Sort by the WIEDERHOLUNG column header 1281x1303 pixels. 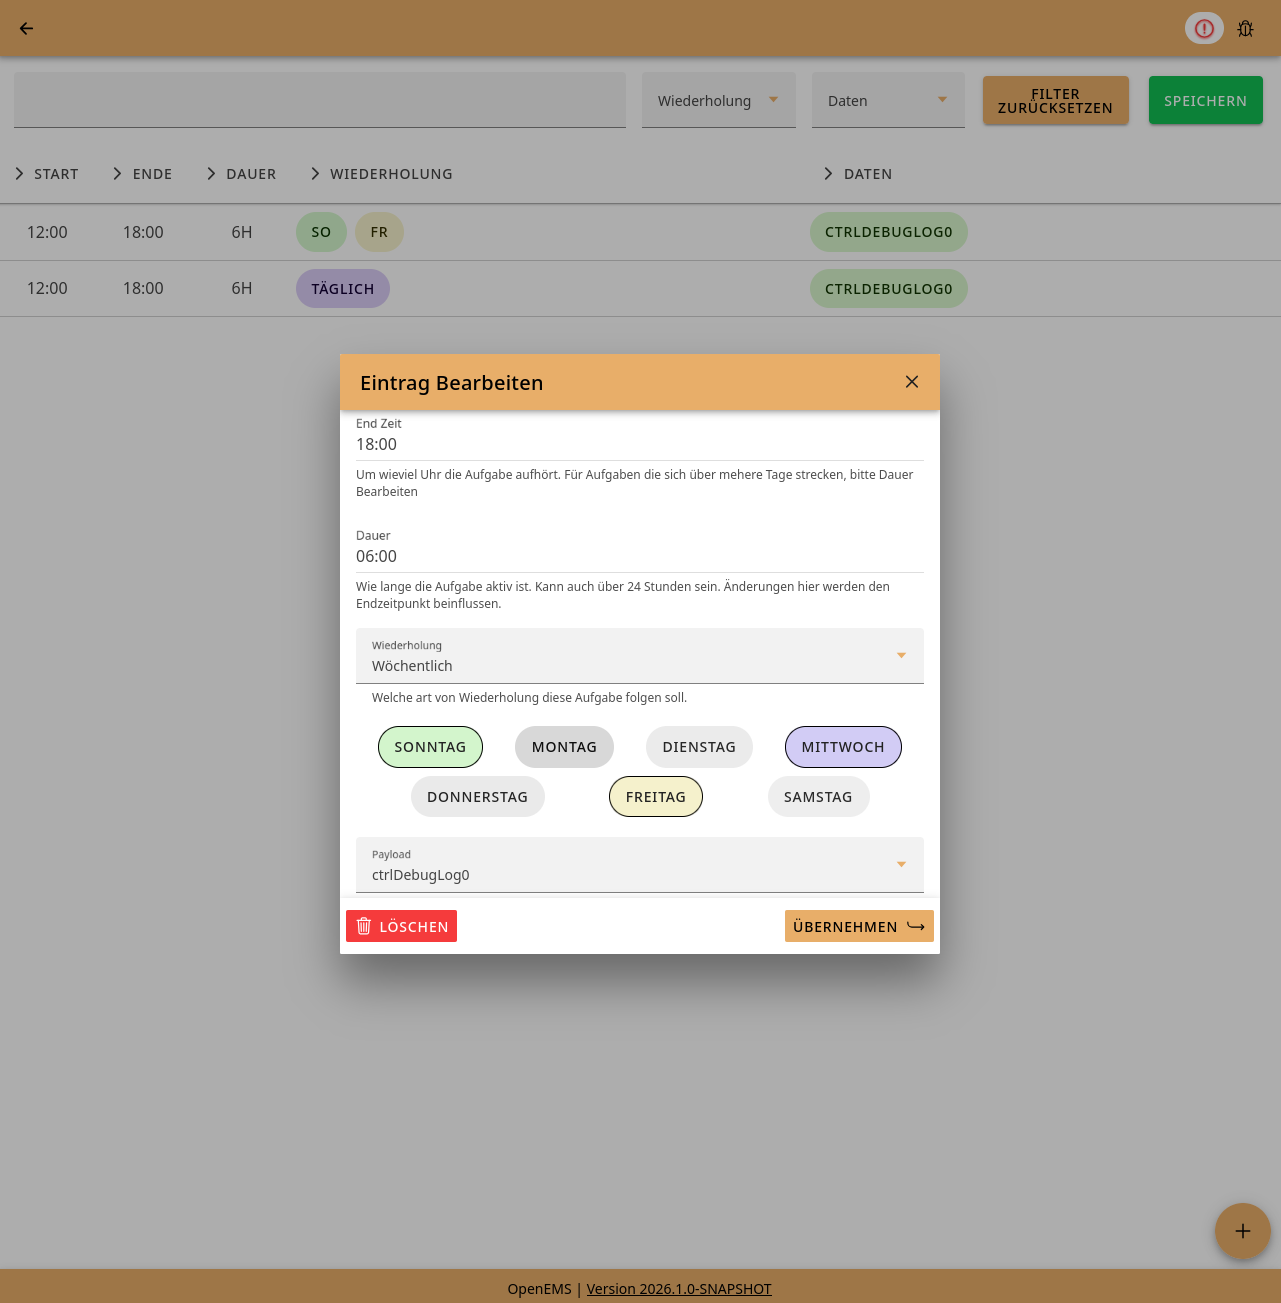(391, 174)
